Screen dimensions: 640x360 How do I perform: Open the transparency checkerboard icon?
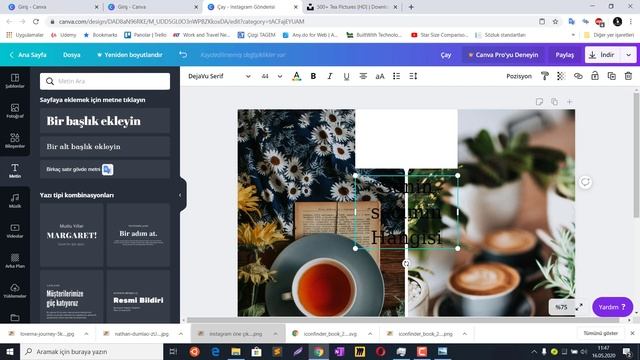point(561,76)
